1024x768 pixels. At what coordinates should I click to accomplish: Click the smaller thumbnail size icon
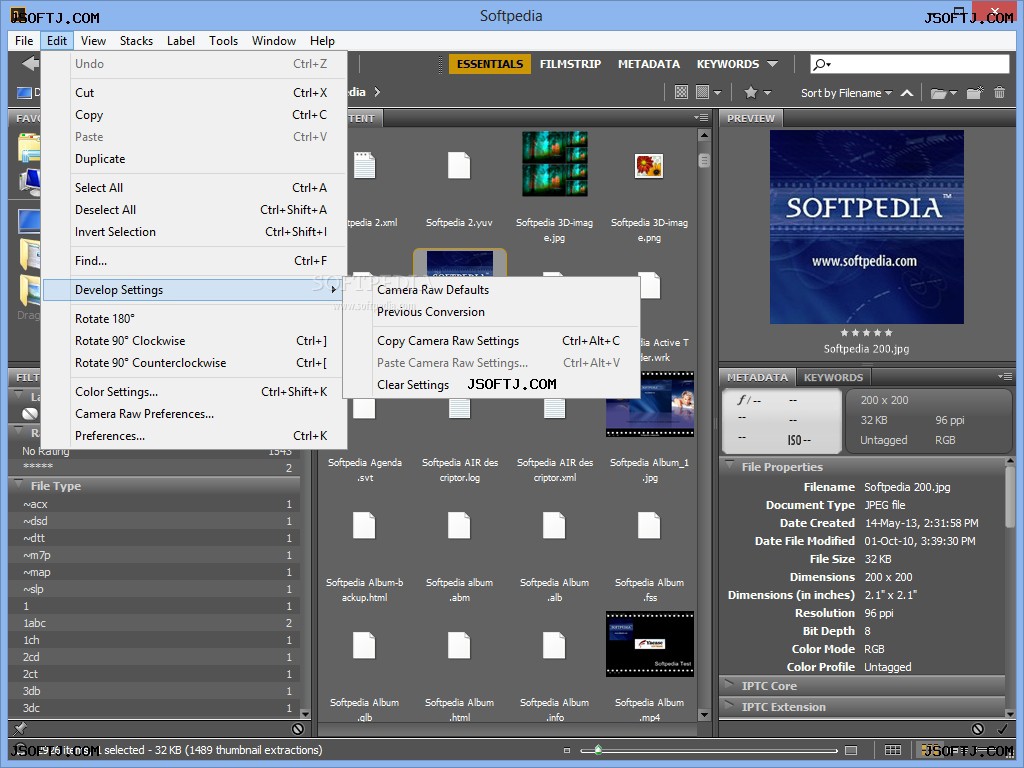click(x=567, y=750)
